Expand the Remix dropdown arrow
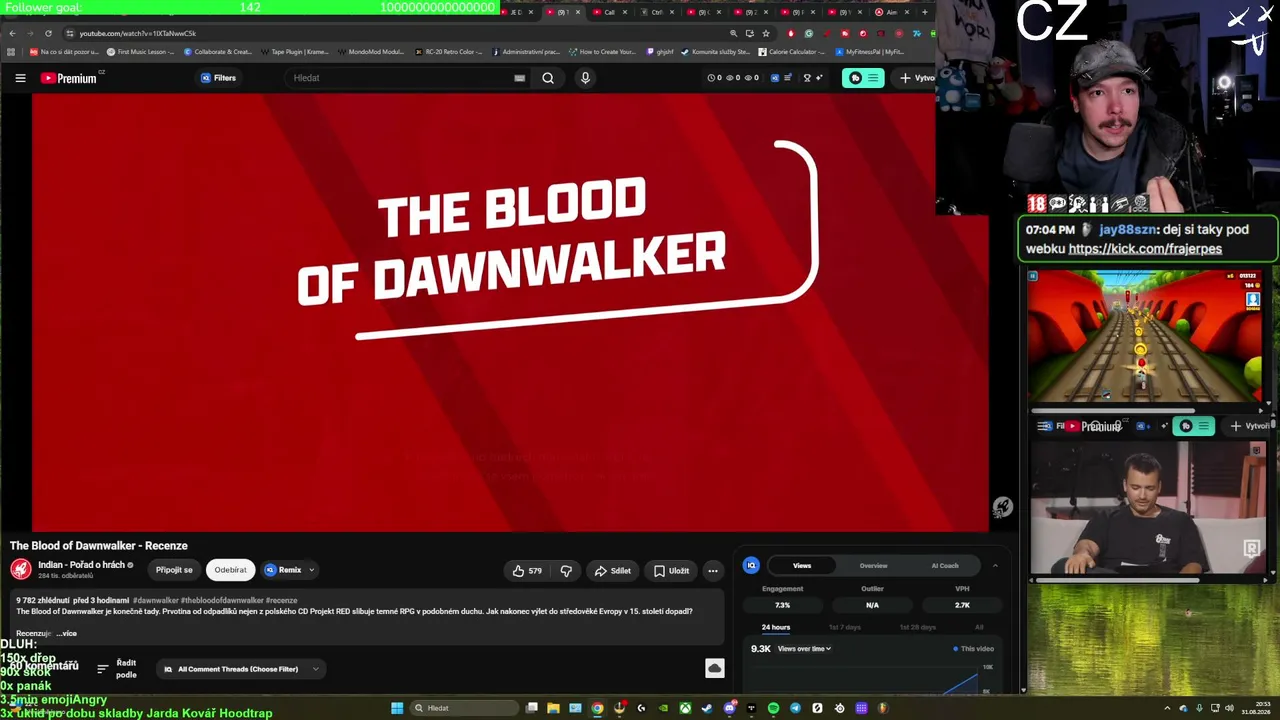Screen dimensions: 1280x720 [311, 570]
